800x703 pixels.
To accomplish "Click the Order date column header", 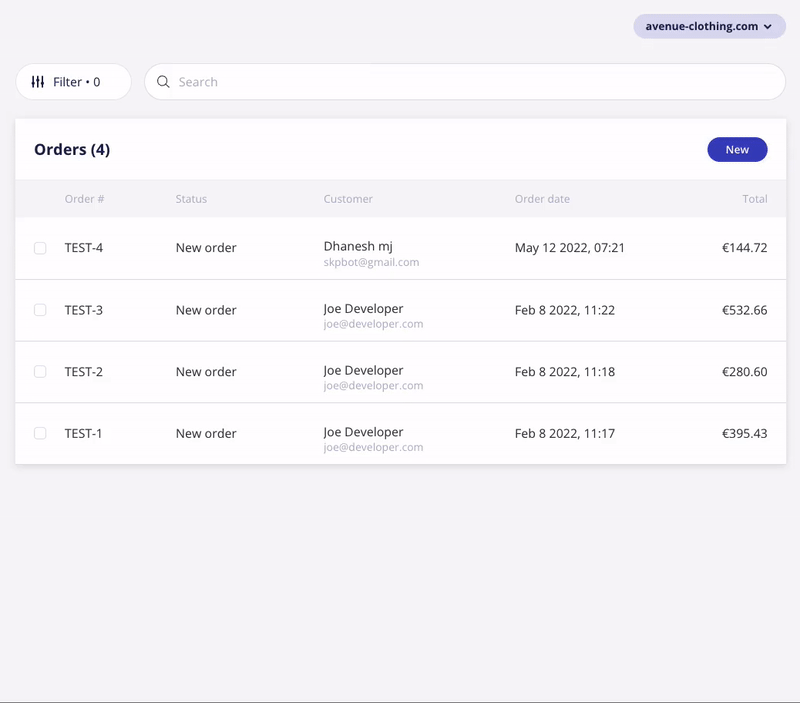I will tap(542, 199).
